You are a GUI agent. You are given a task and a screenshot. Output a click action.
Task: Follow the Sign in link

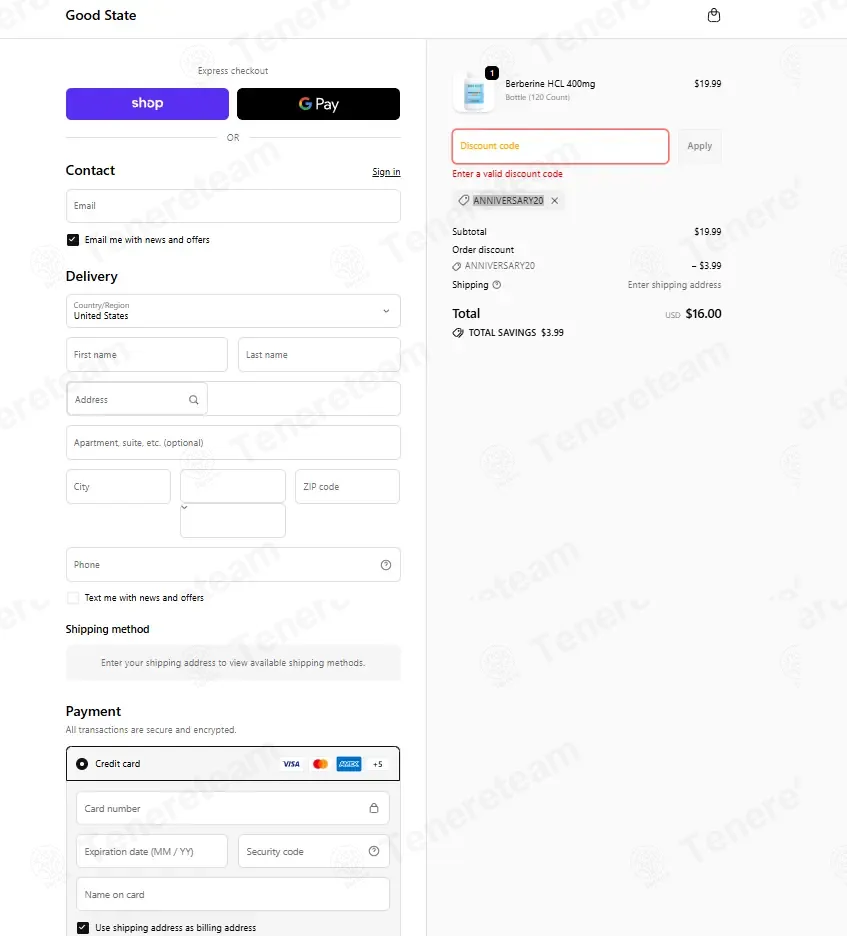[386, 172]
